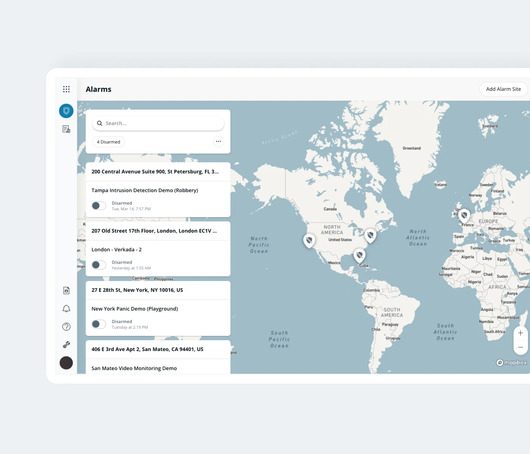Toggle the Tampa Intrusion Detection Demo arm switch
This screenshot has width=530, height=454.
click(99, 206)
